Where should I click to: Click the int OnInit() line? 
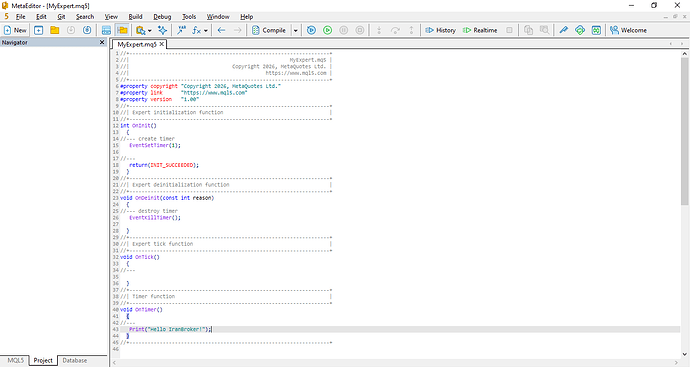pos(139,125)
